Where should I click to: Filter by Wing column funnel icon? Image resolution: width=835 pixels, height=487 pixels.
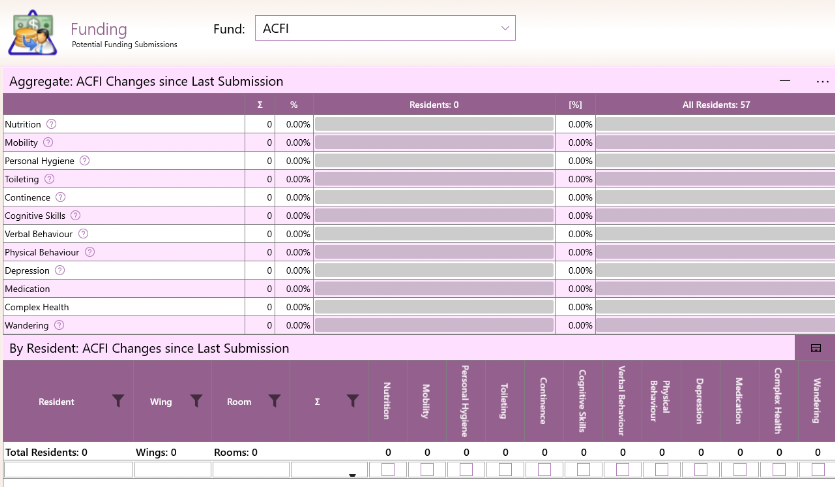point(197,401)
